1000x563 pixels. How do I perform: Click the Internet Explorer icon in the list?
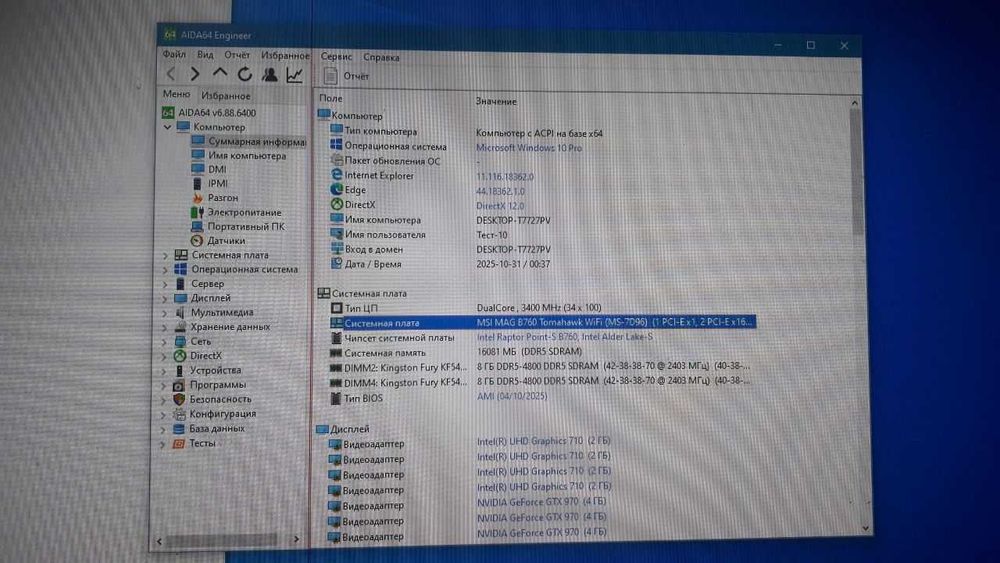click(x=337, y=175)
